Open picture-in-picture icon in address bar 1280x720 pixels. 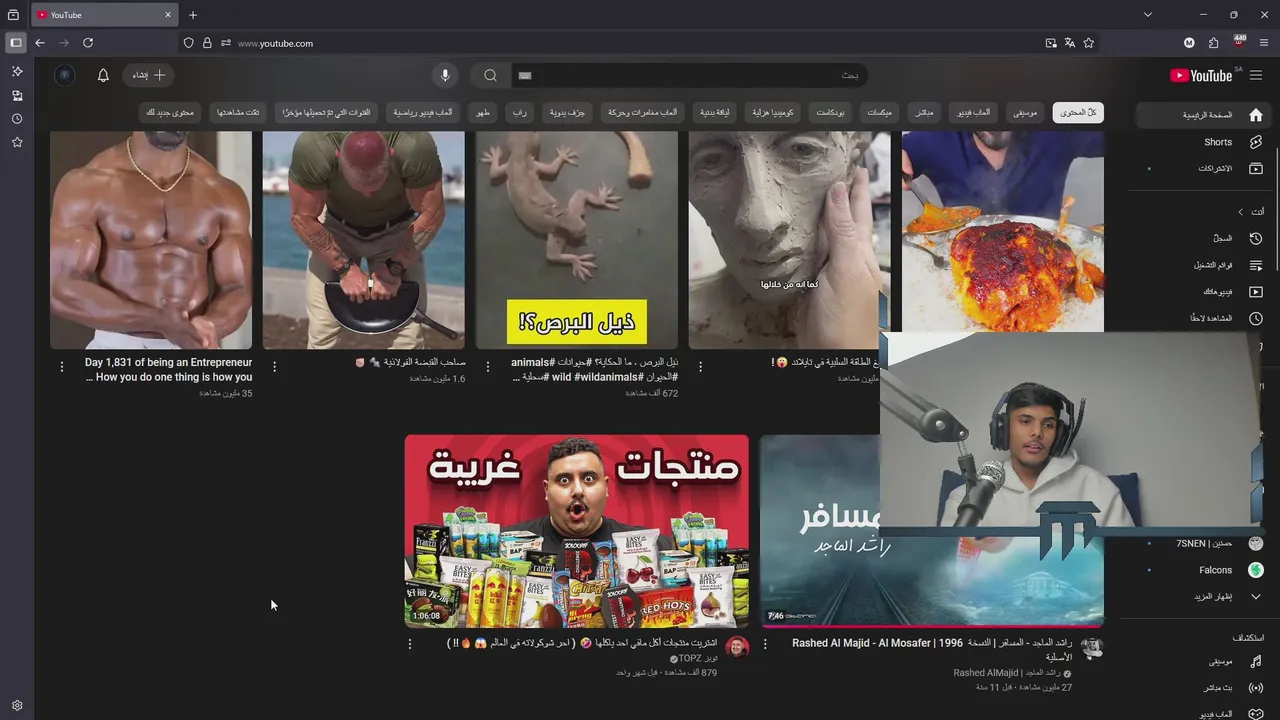(1051, 43)
